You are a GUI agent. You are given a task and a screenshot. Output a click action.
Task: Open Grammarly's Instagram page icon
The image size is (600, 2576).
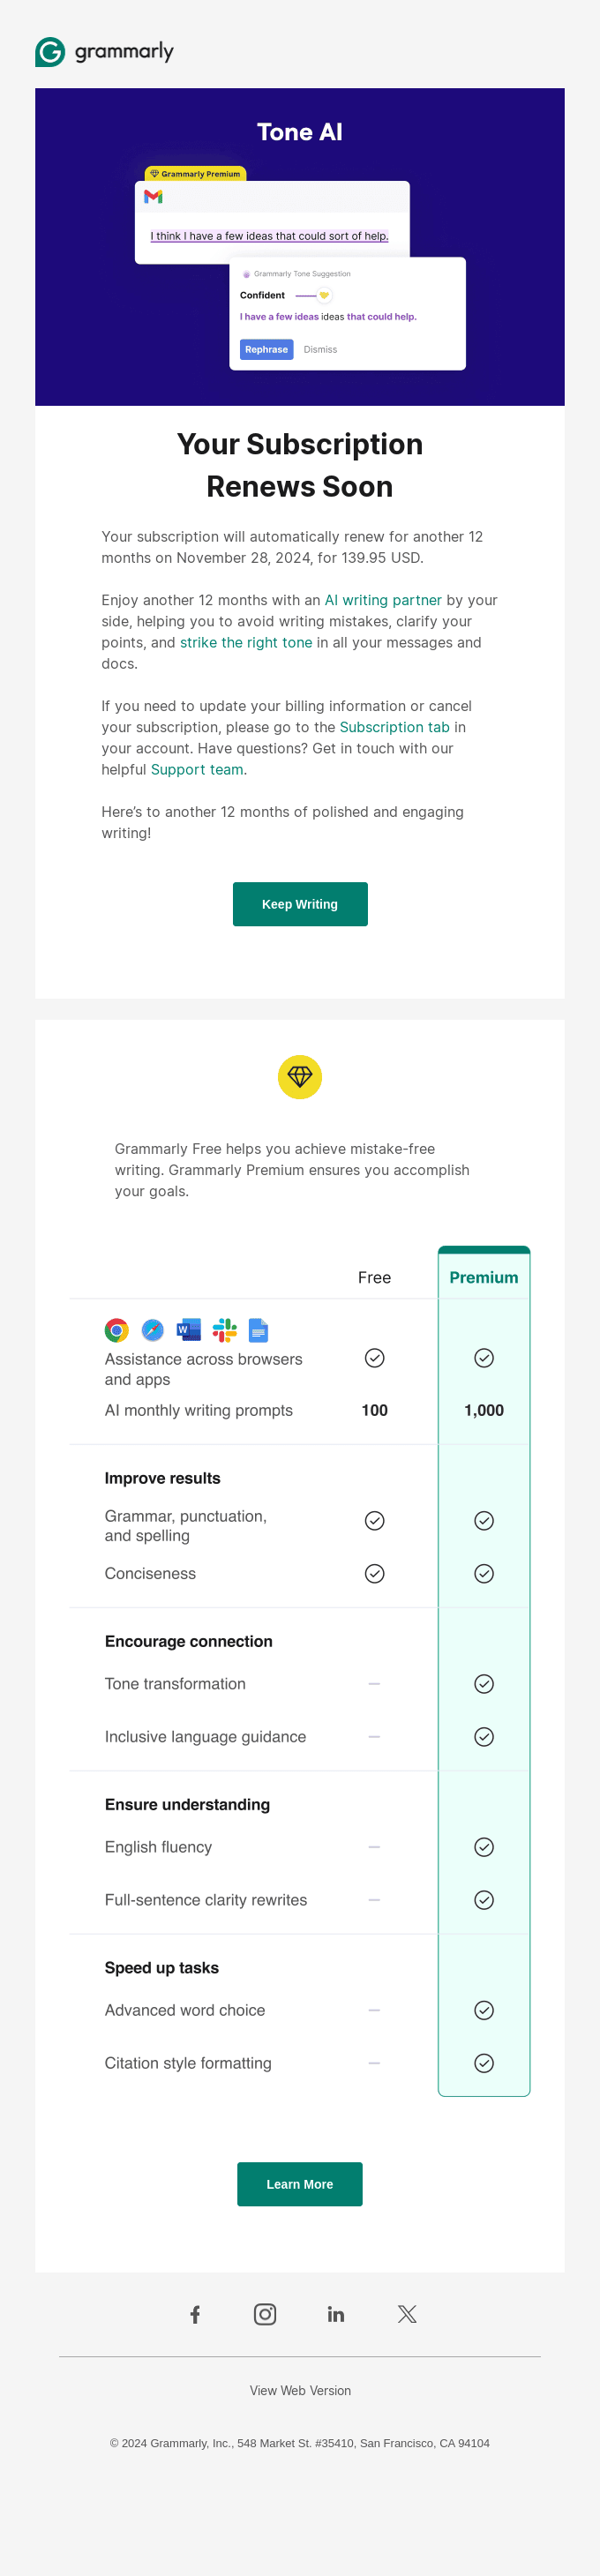pos(265,2314)
